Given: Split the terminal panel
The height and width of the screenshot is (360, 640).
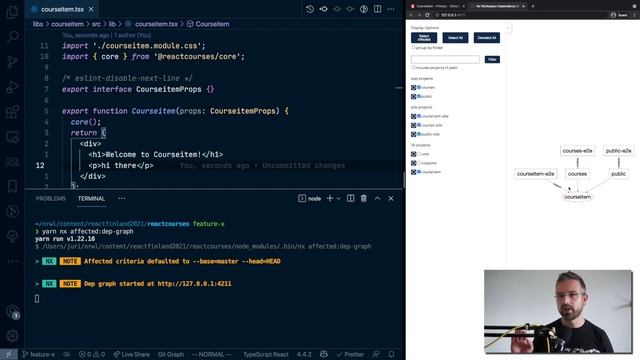Looking at the screenshot, I should point(350,198).
